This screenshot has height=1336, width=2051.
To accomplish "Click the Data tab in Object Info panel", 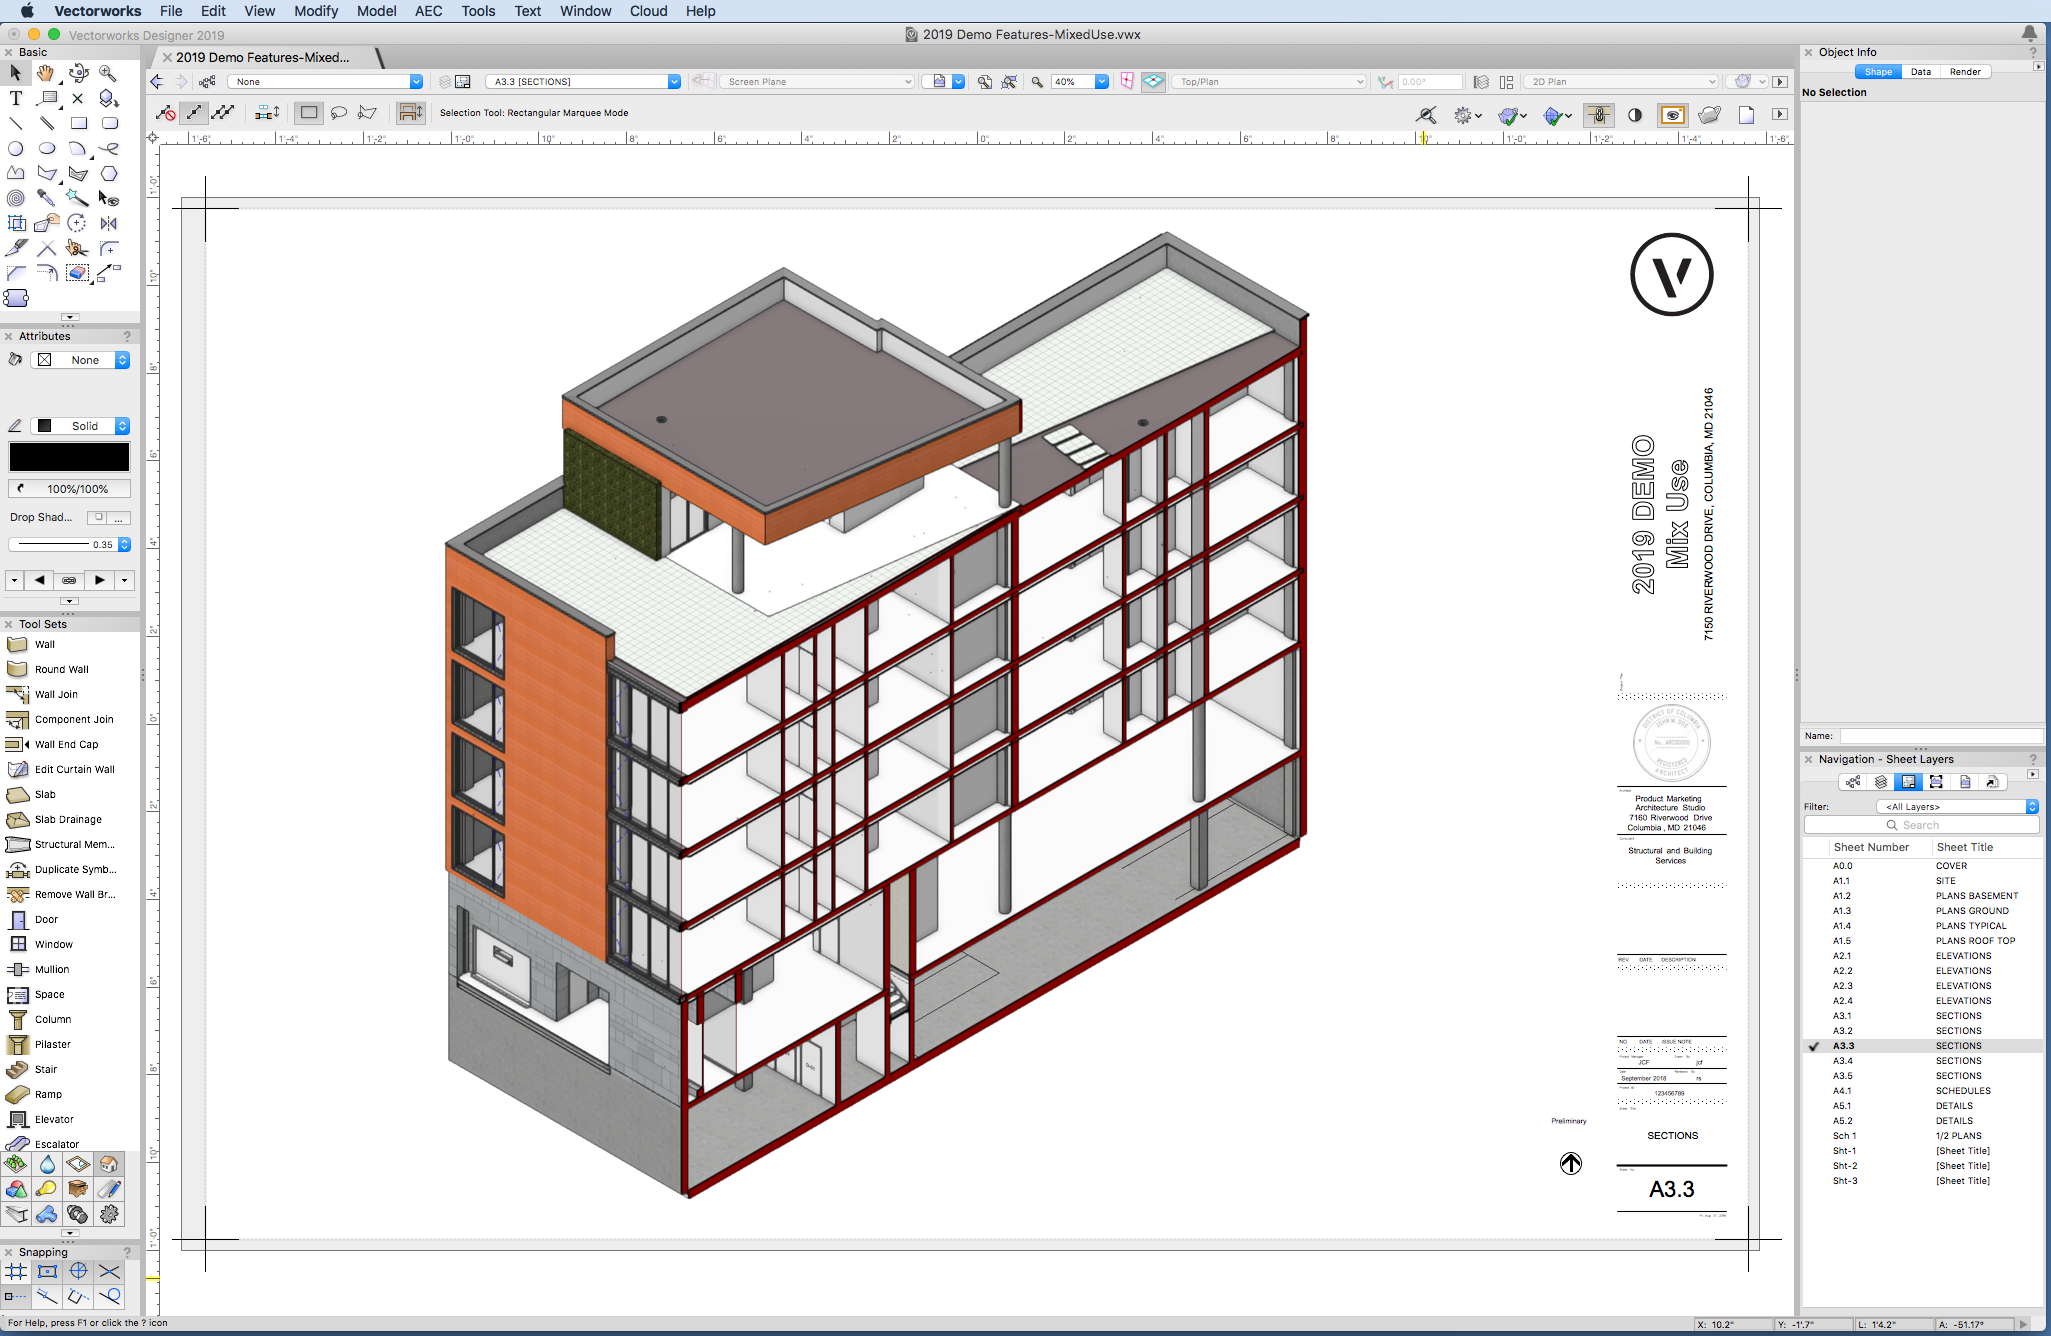I will (x=1921, y=70).
